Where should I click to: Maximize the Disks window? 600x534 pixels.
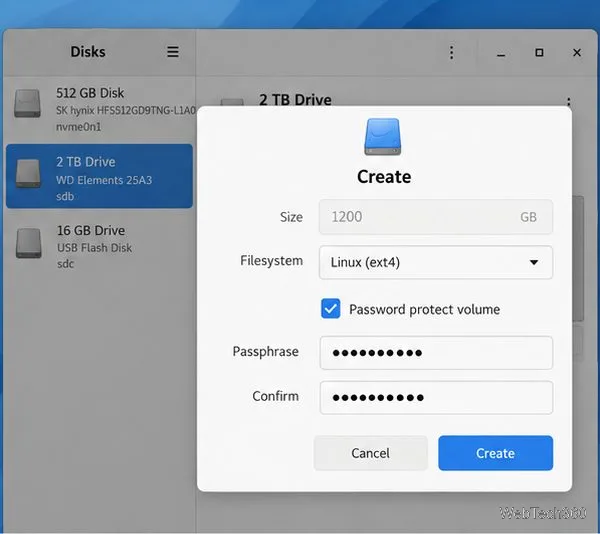(539, 52)
